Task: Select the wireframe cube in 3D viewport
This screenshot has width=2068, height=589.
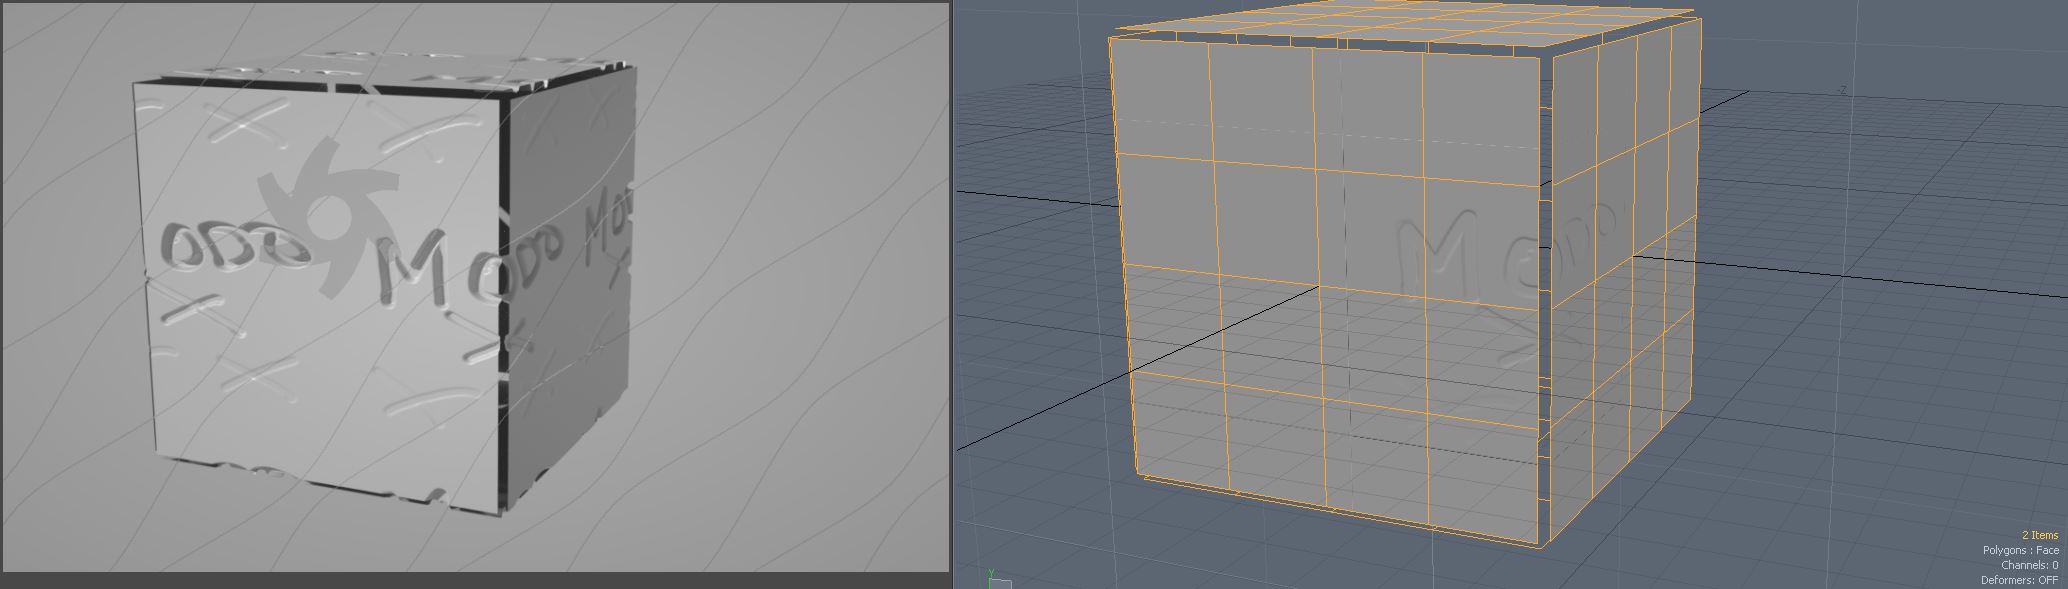Action: (1405, 275)
